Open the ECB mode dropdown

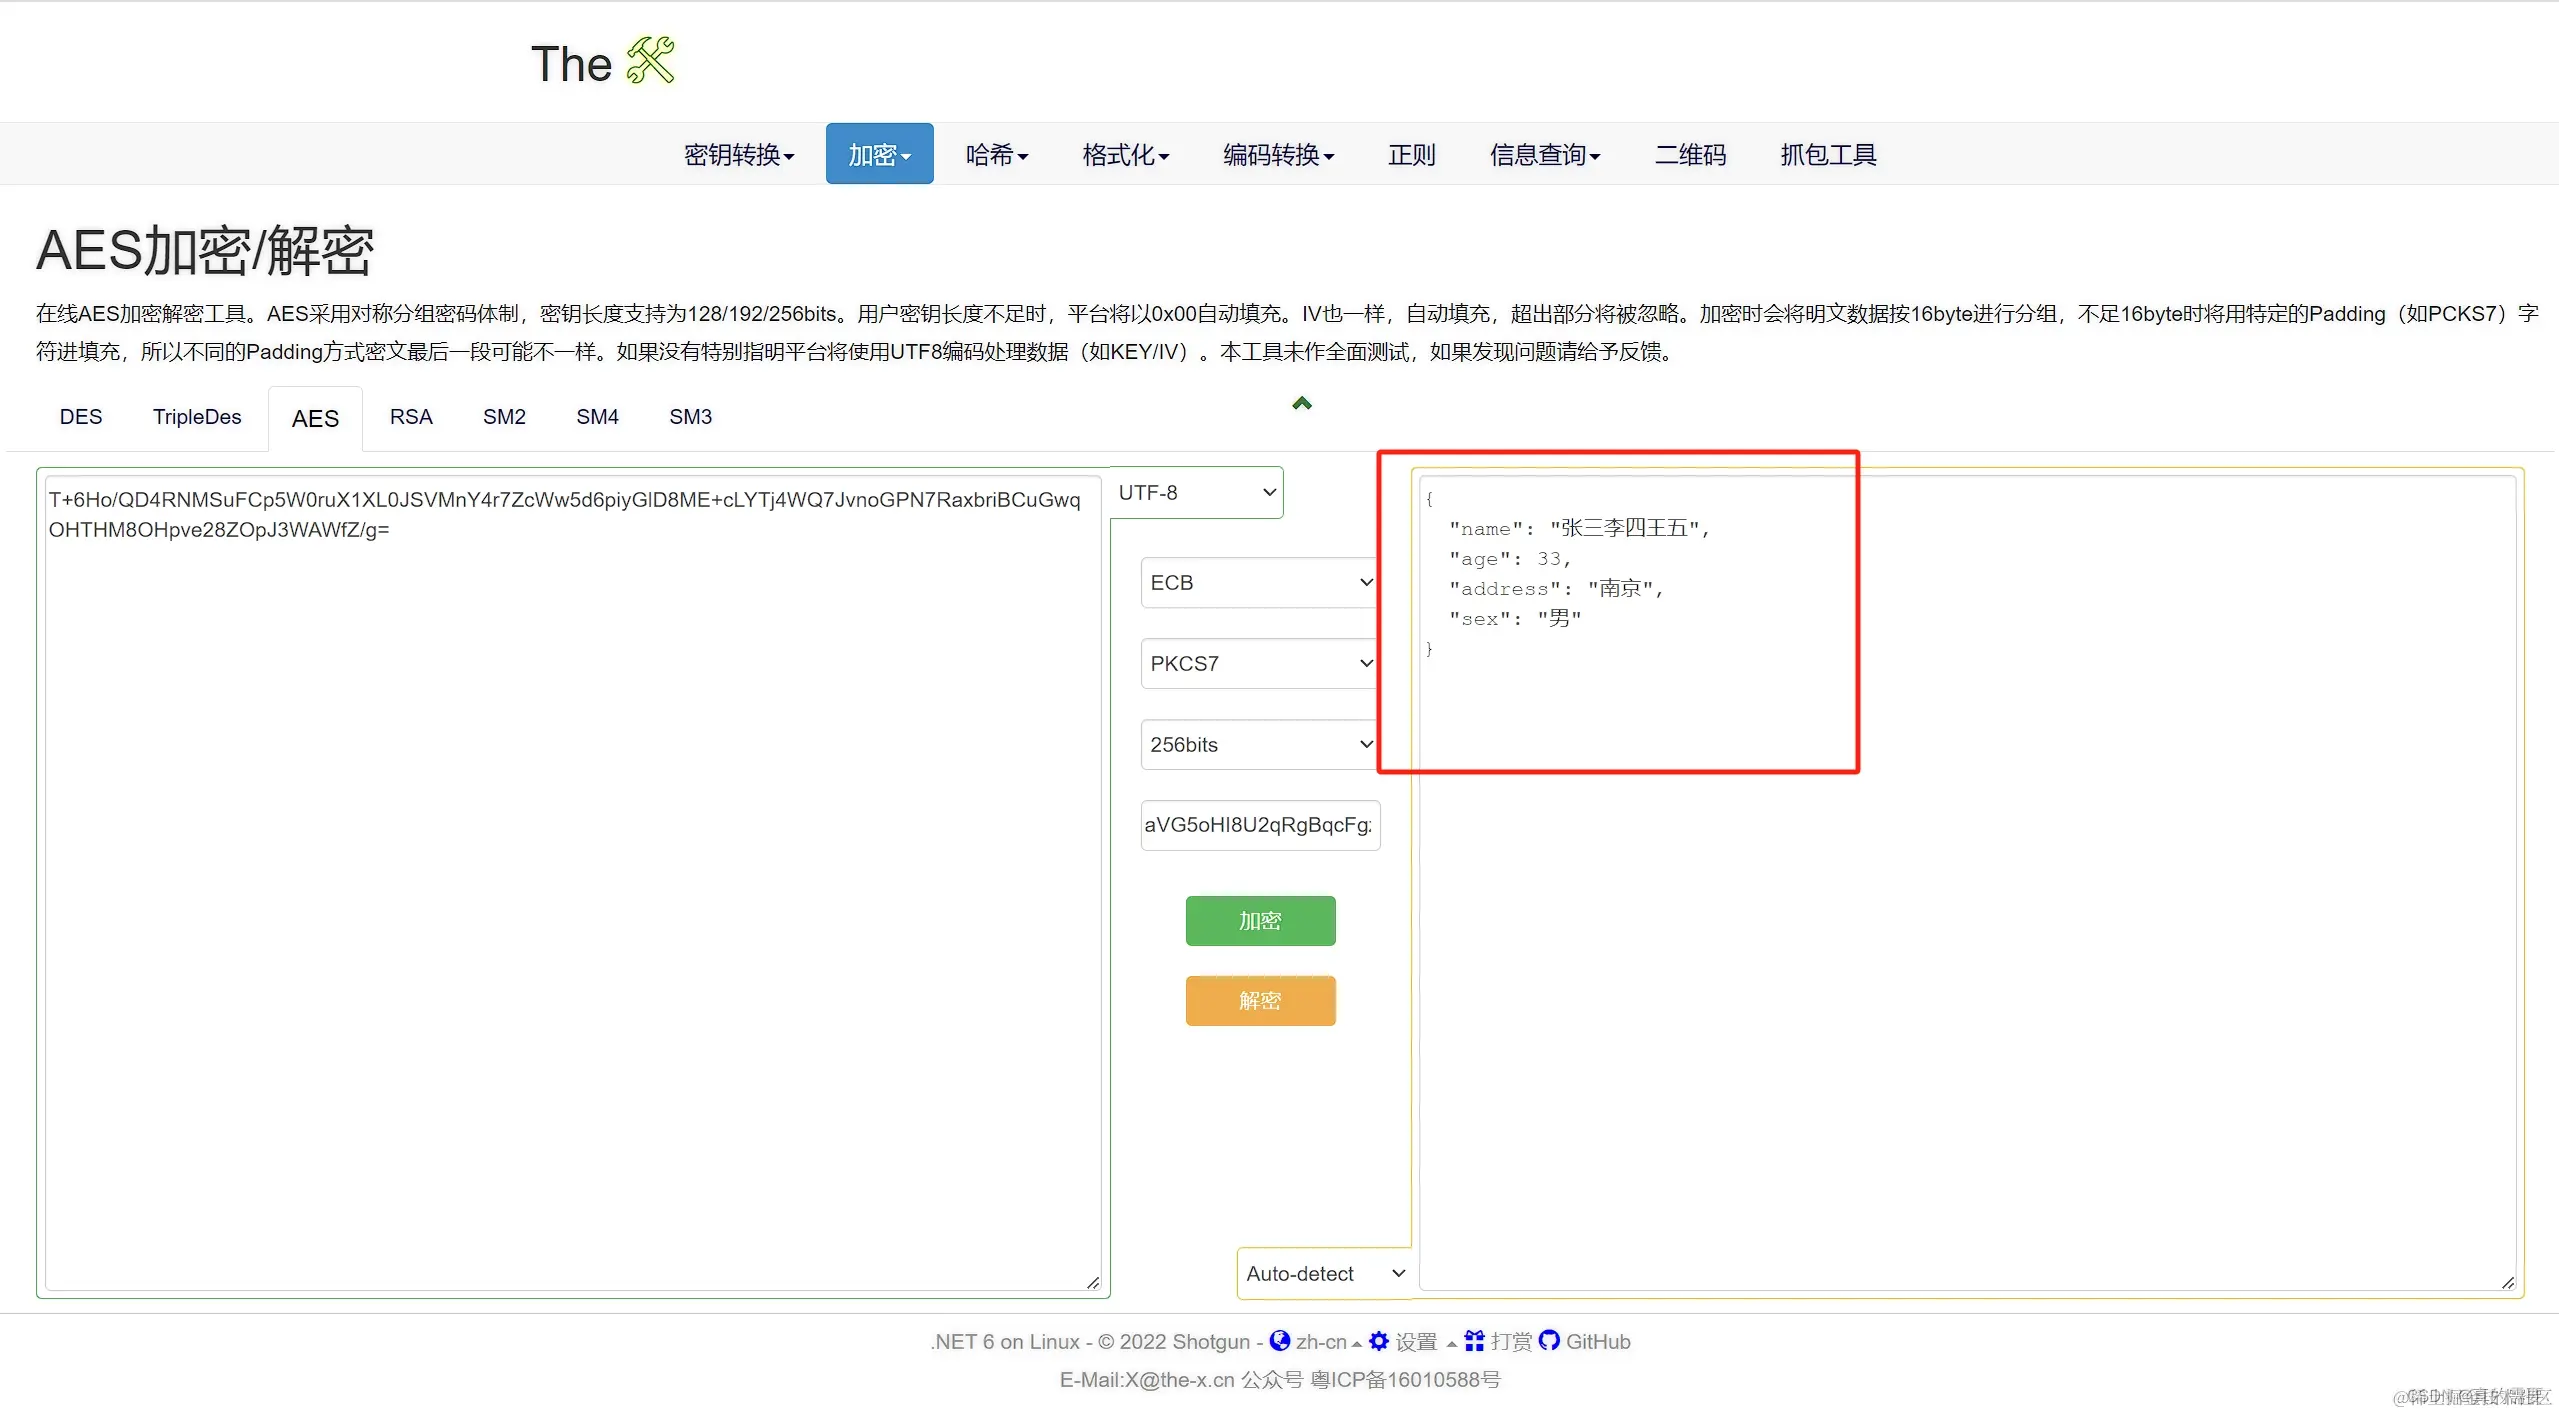pos(1260,583)
